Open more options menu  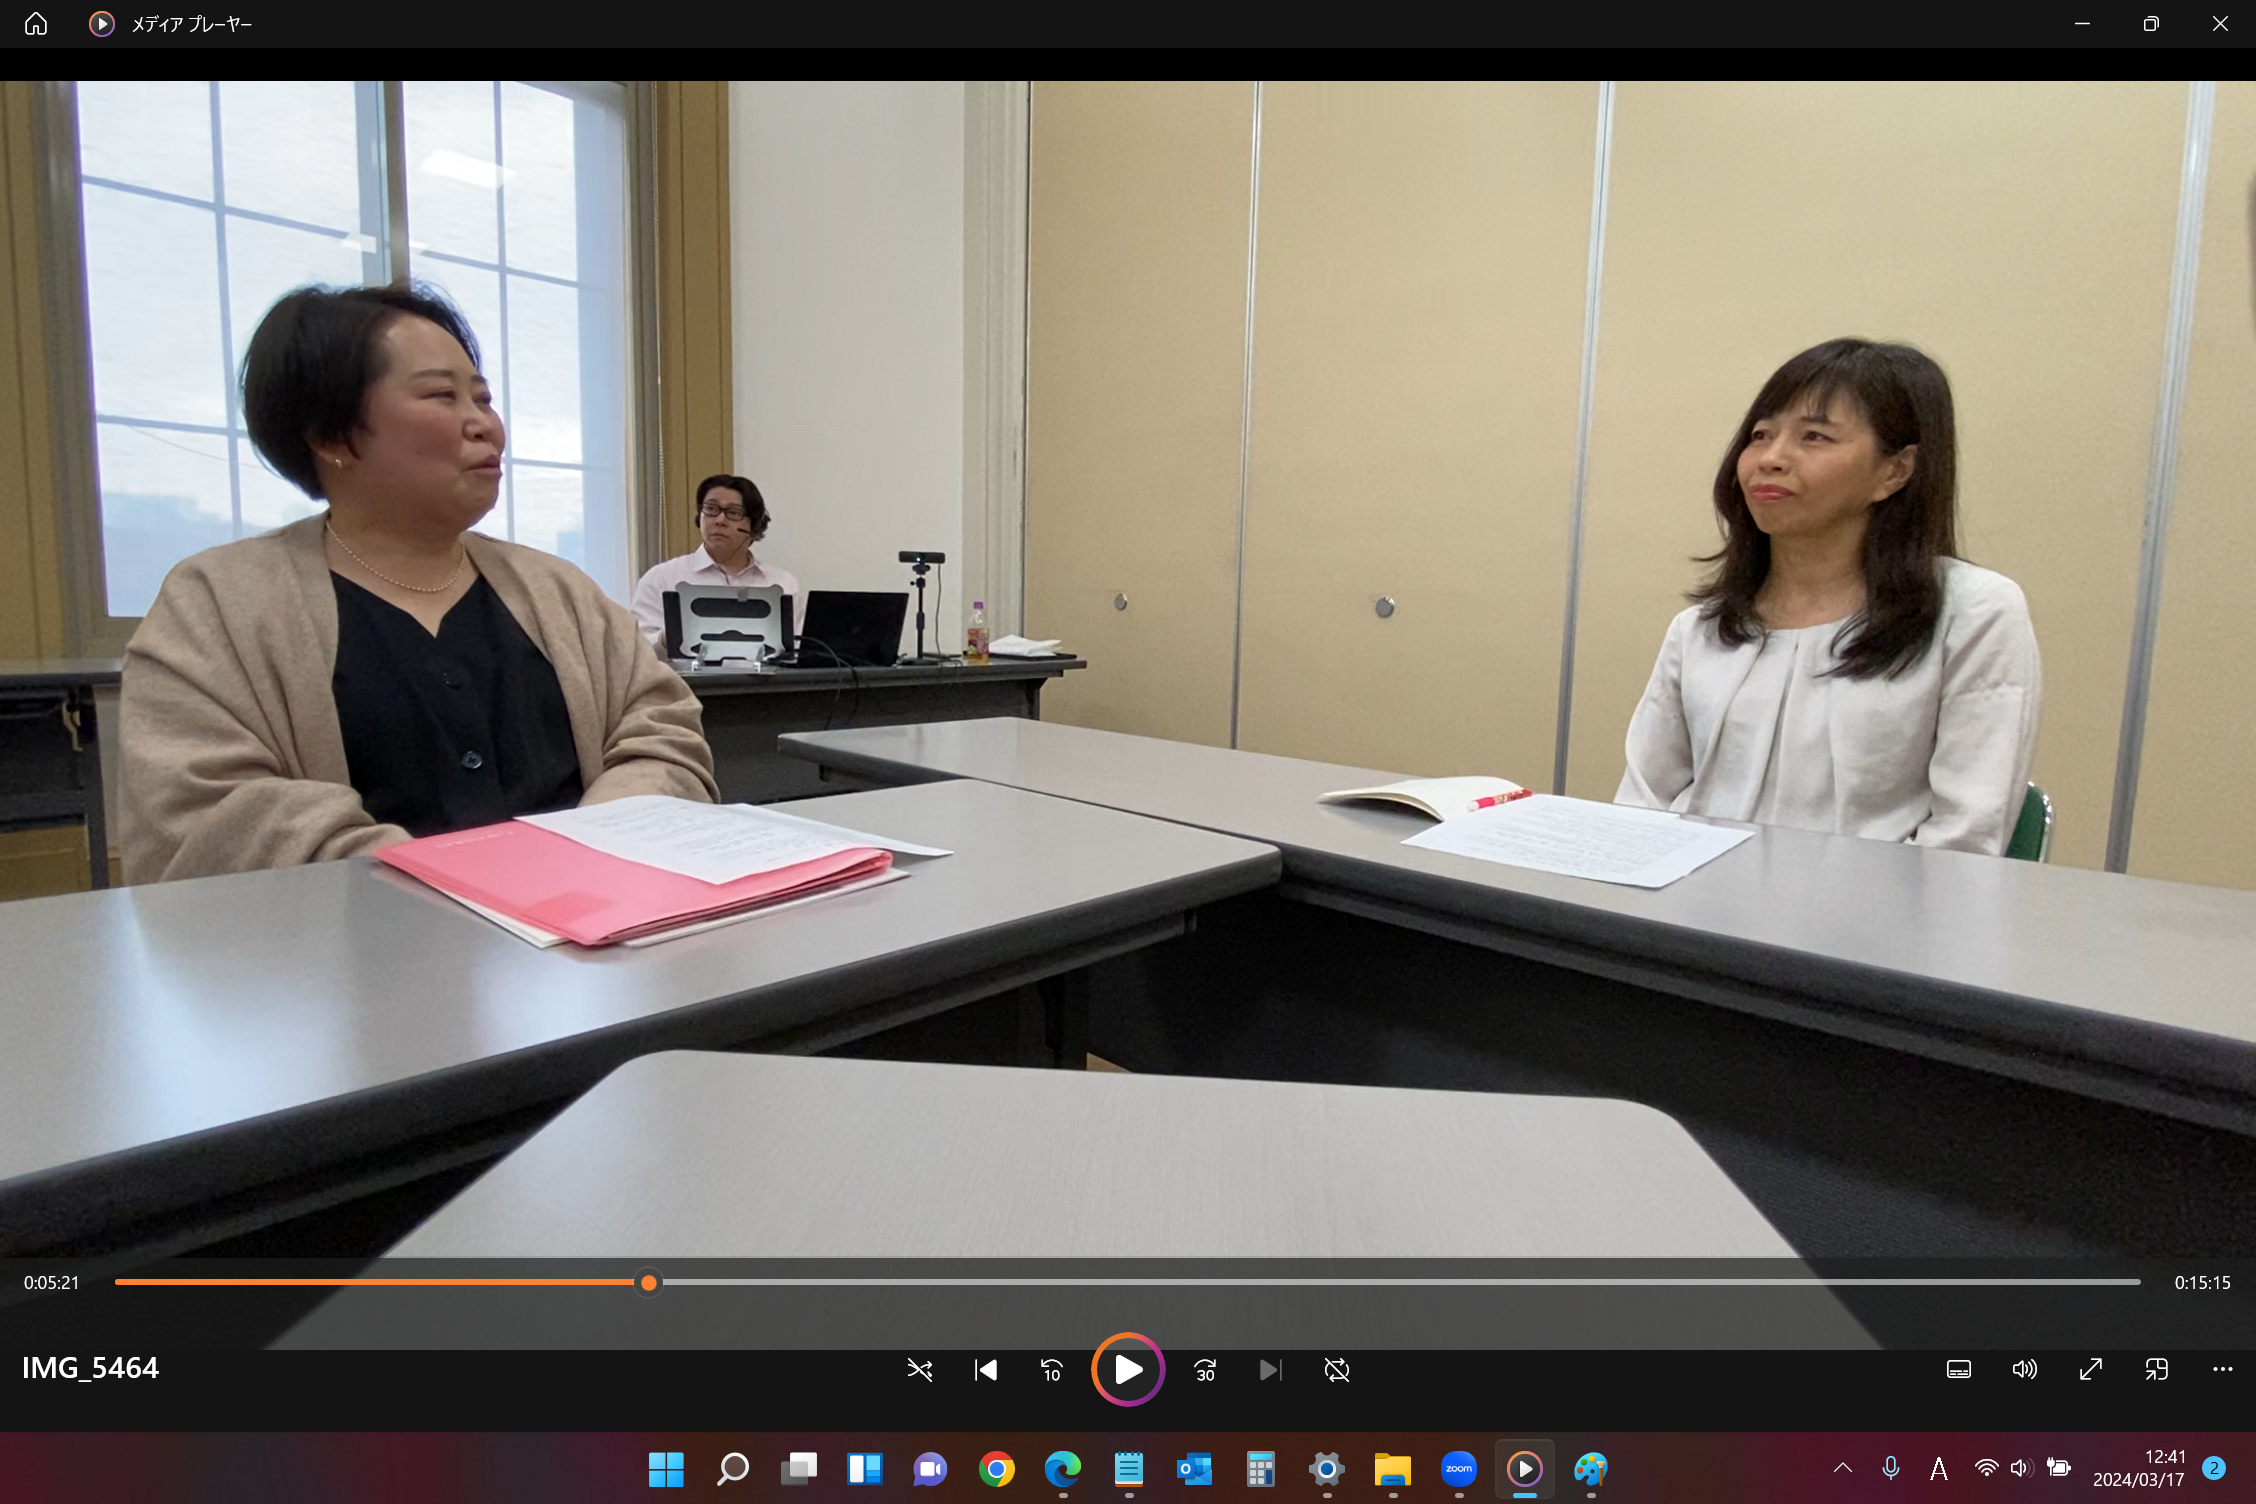click(2222, 1369)
